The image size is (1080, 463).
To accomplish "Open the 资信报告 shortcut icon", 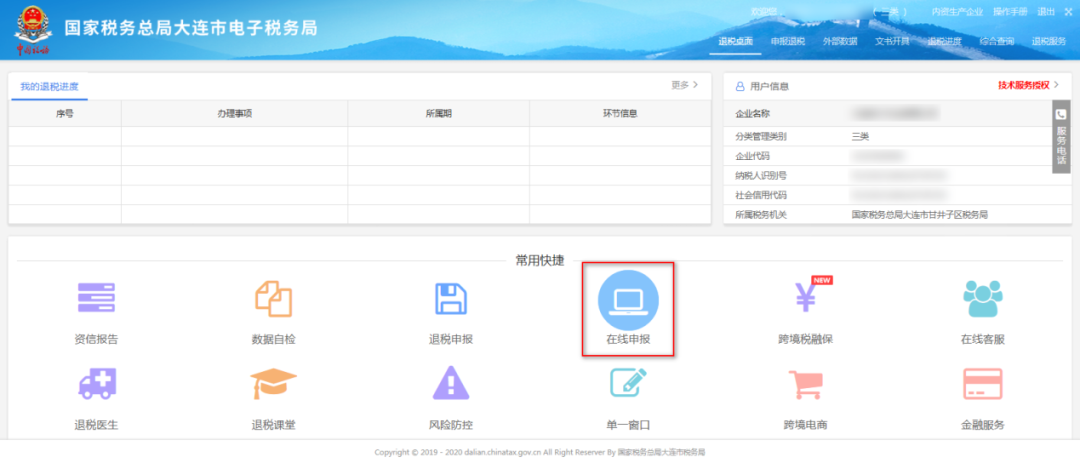I will (96, 299).
